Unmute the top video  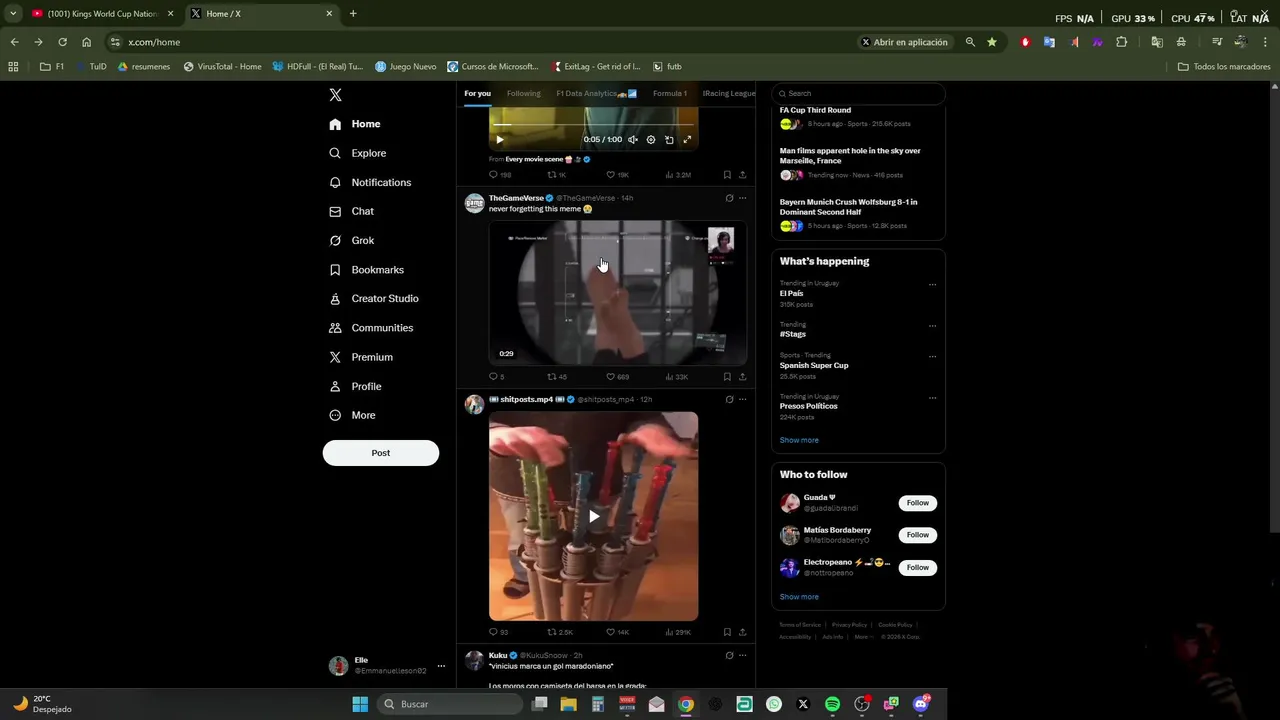[633, 140]
